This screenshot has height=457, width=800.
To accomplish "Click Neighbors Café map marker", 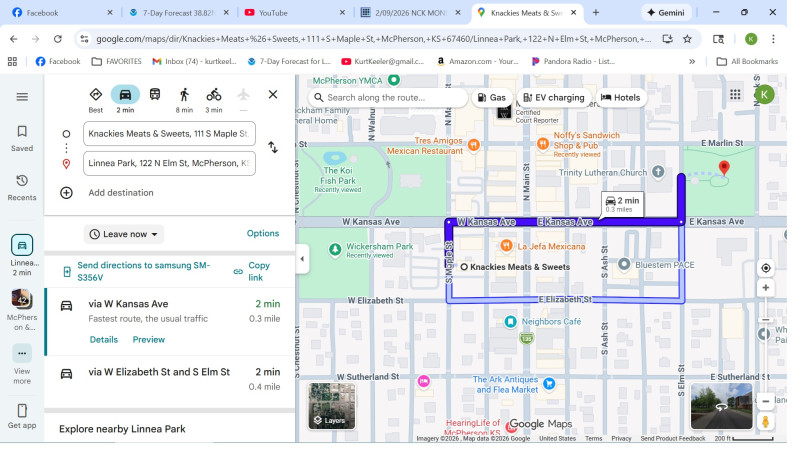I will (x=510, y=322).
